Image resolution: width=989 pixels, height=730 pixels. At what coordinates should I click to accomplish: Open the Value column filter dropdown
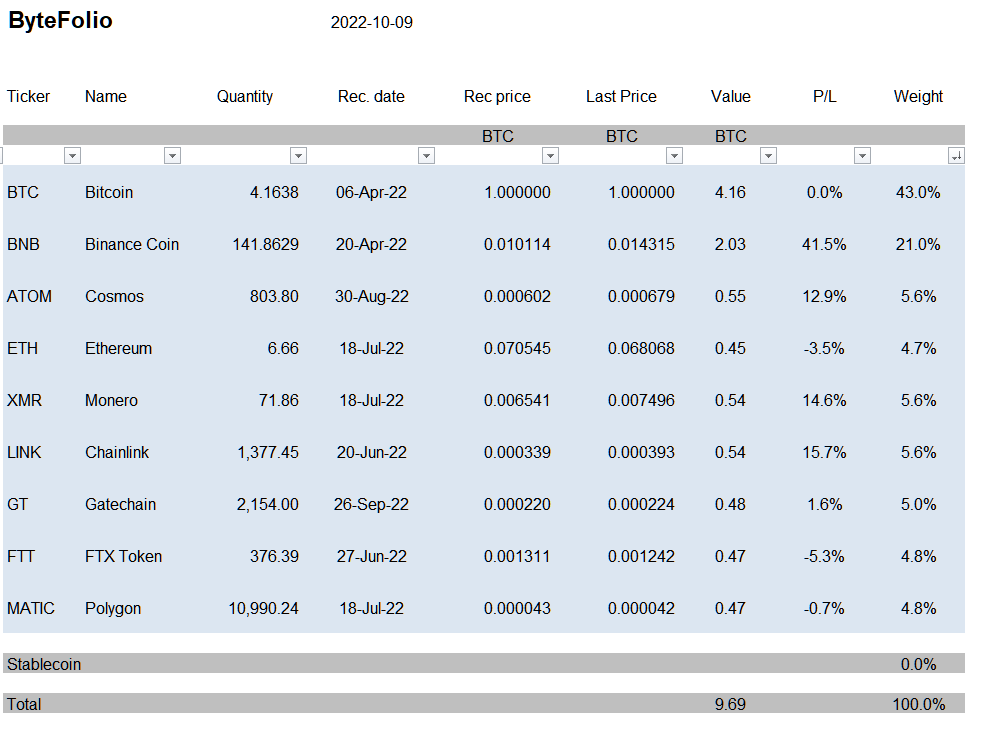coord(768,156)
